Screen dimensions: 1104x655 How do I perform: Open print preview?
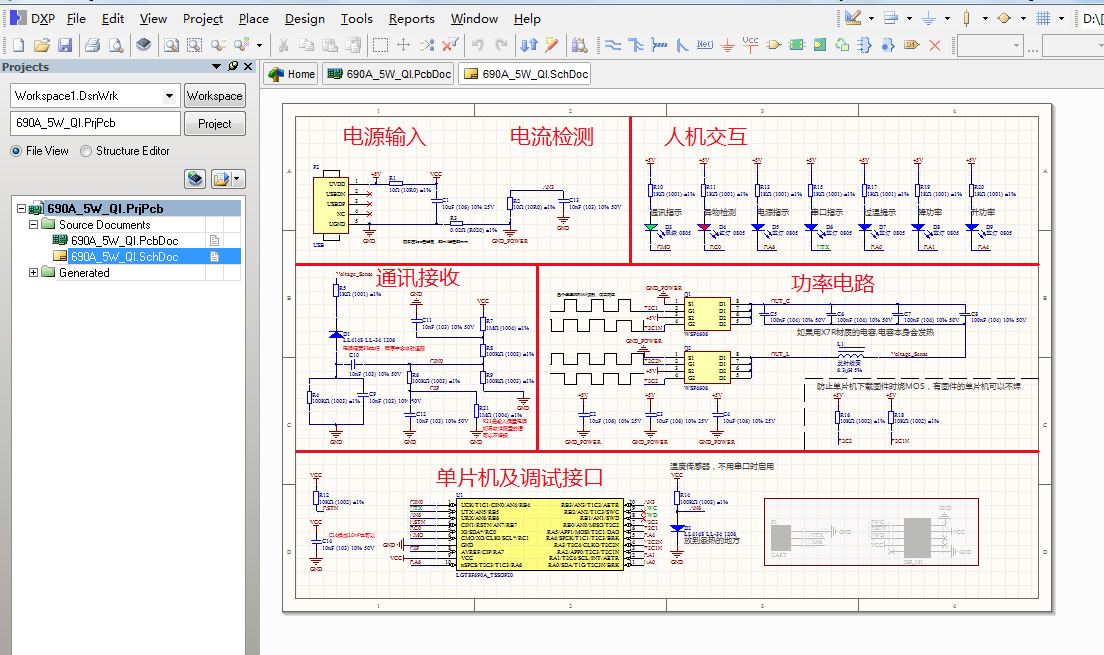115,46
